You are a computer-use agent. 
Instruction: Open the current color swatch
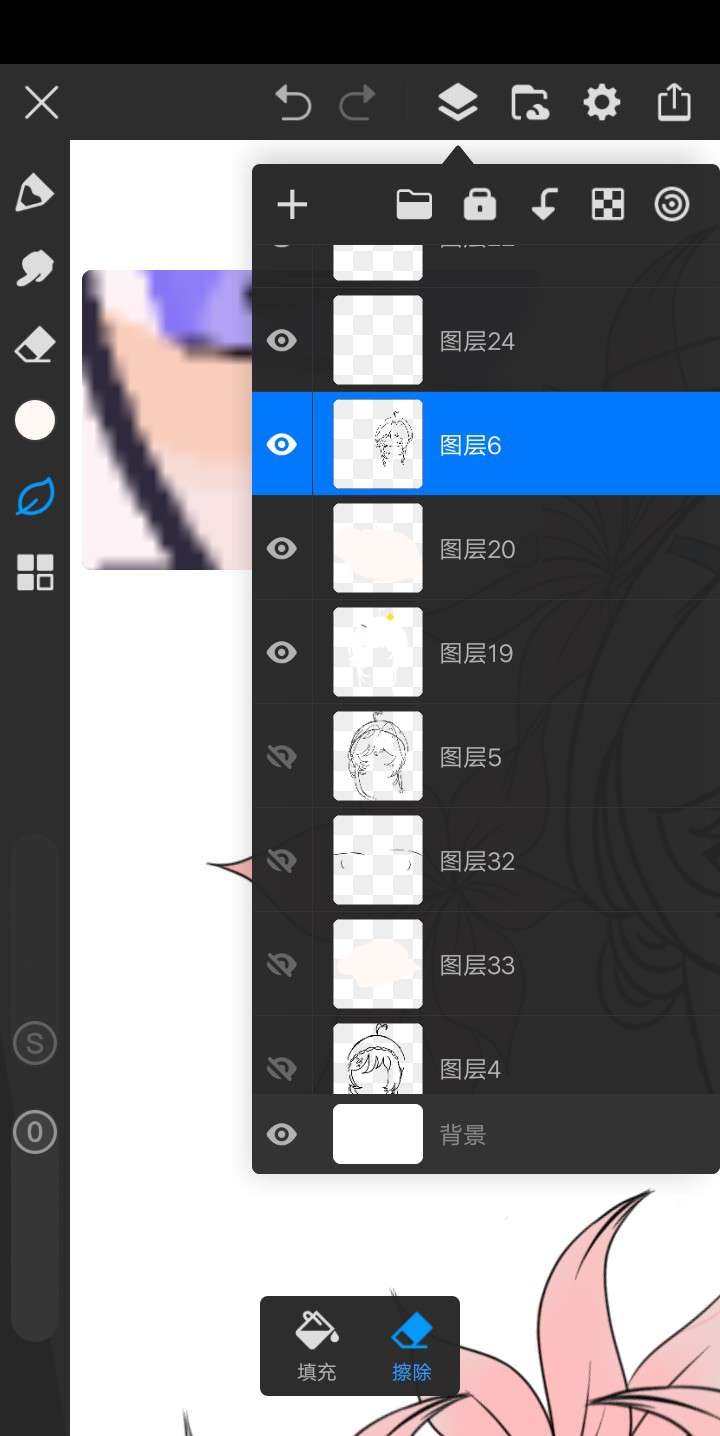[35, 420]
